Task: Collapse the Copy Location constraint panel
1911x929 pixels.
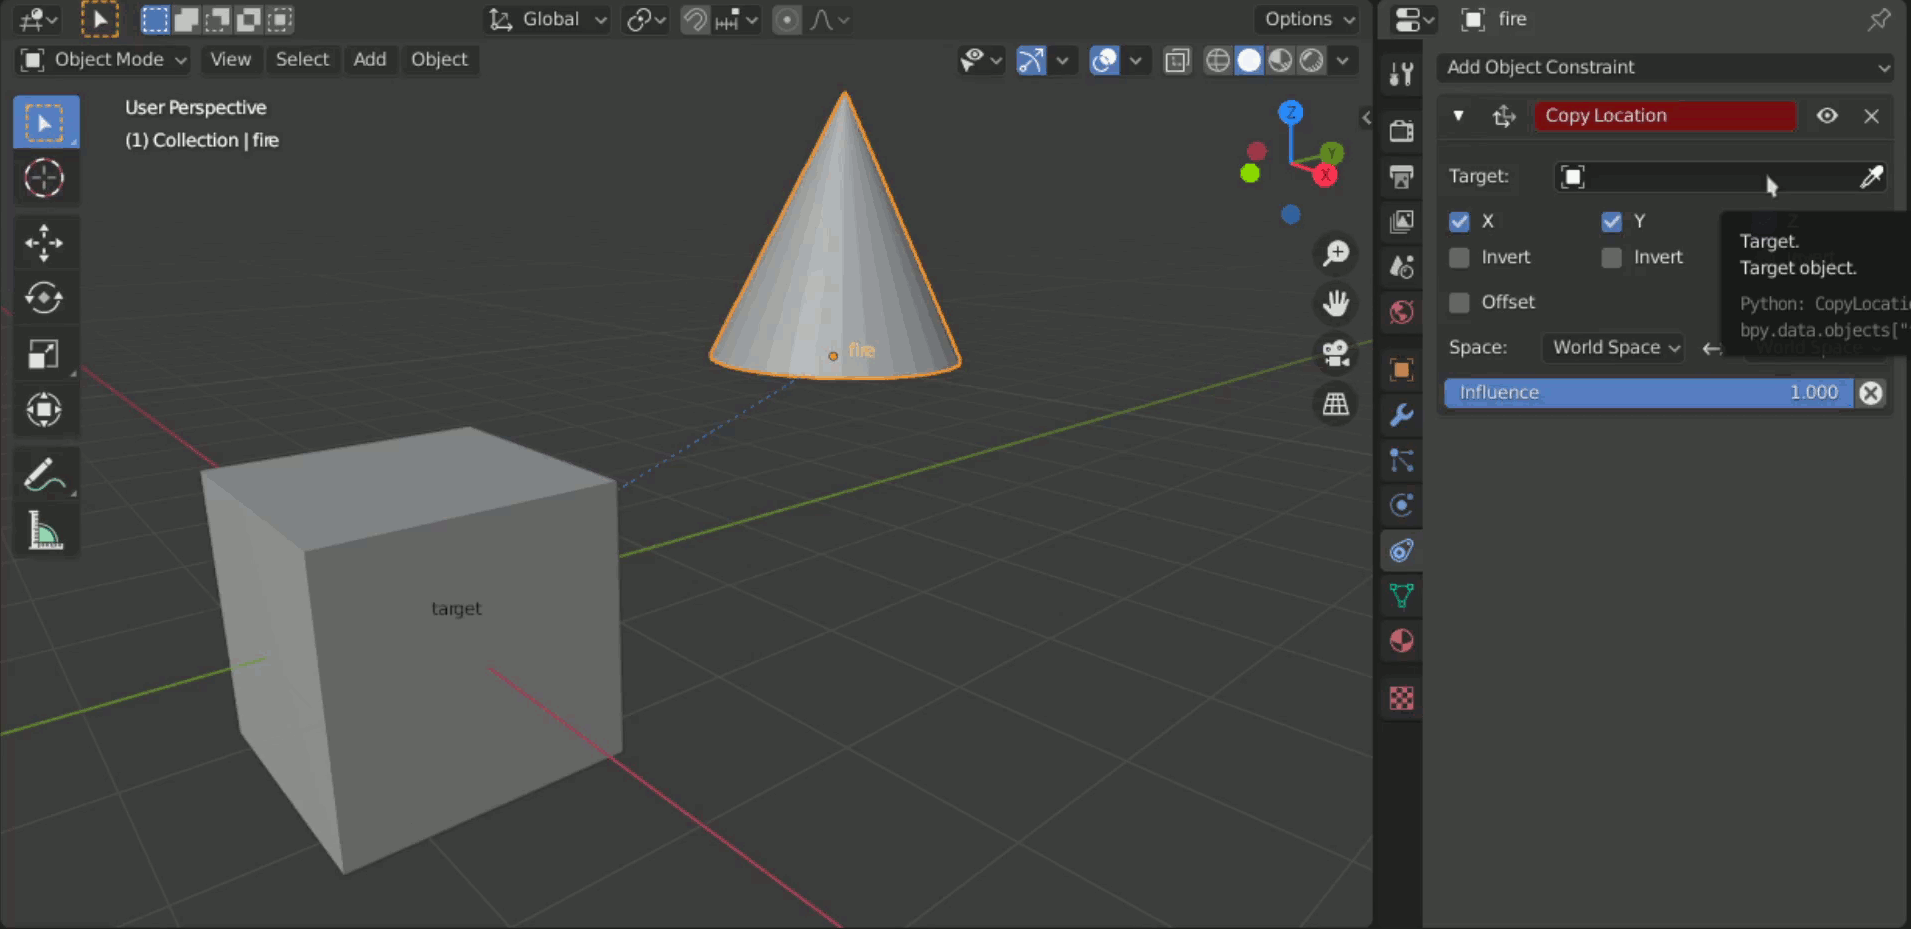Action: pos(1459,116)
